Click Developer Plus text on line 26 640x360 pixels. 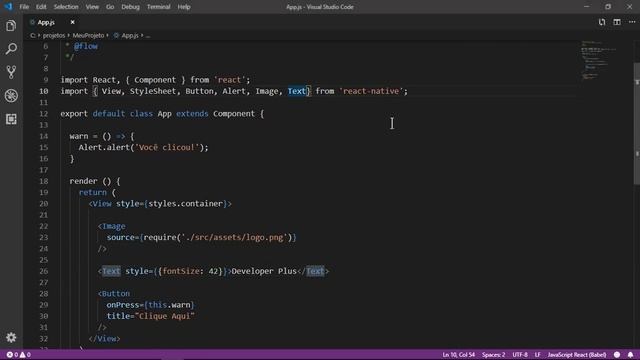click(264, 271)
